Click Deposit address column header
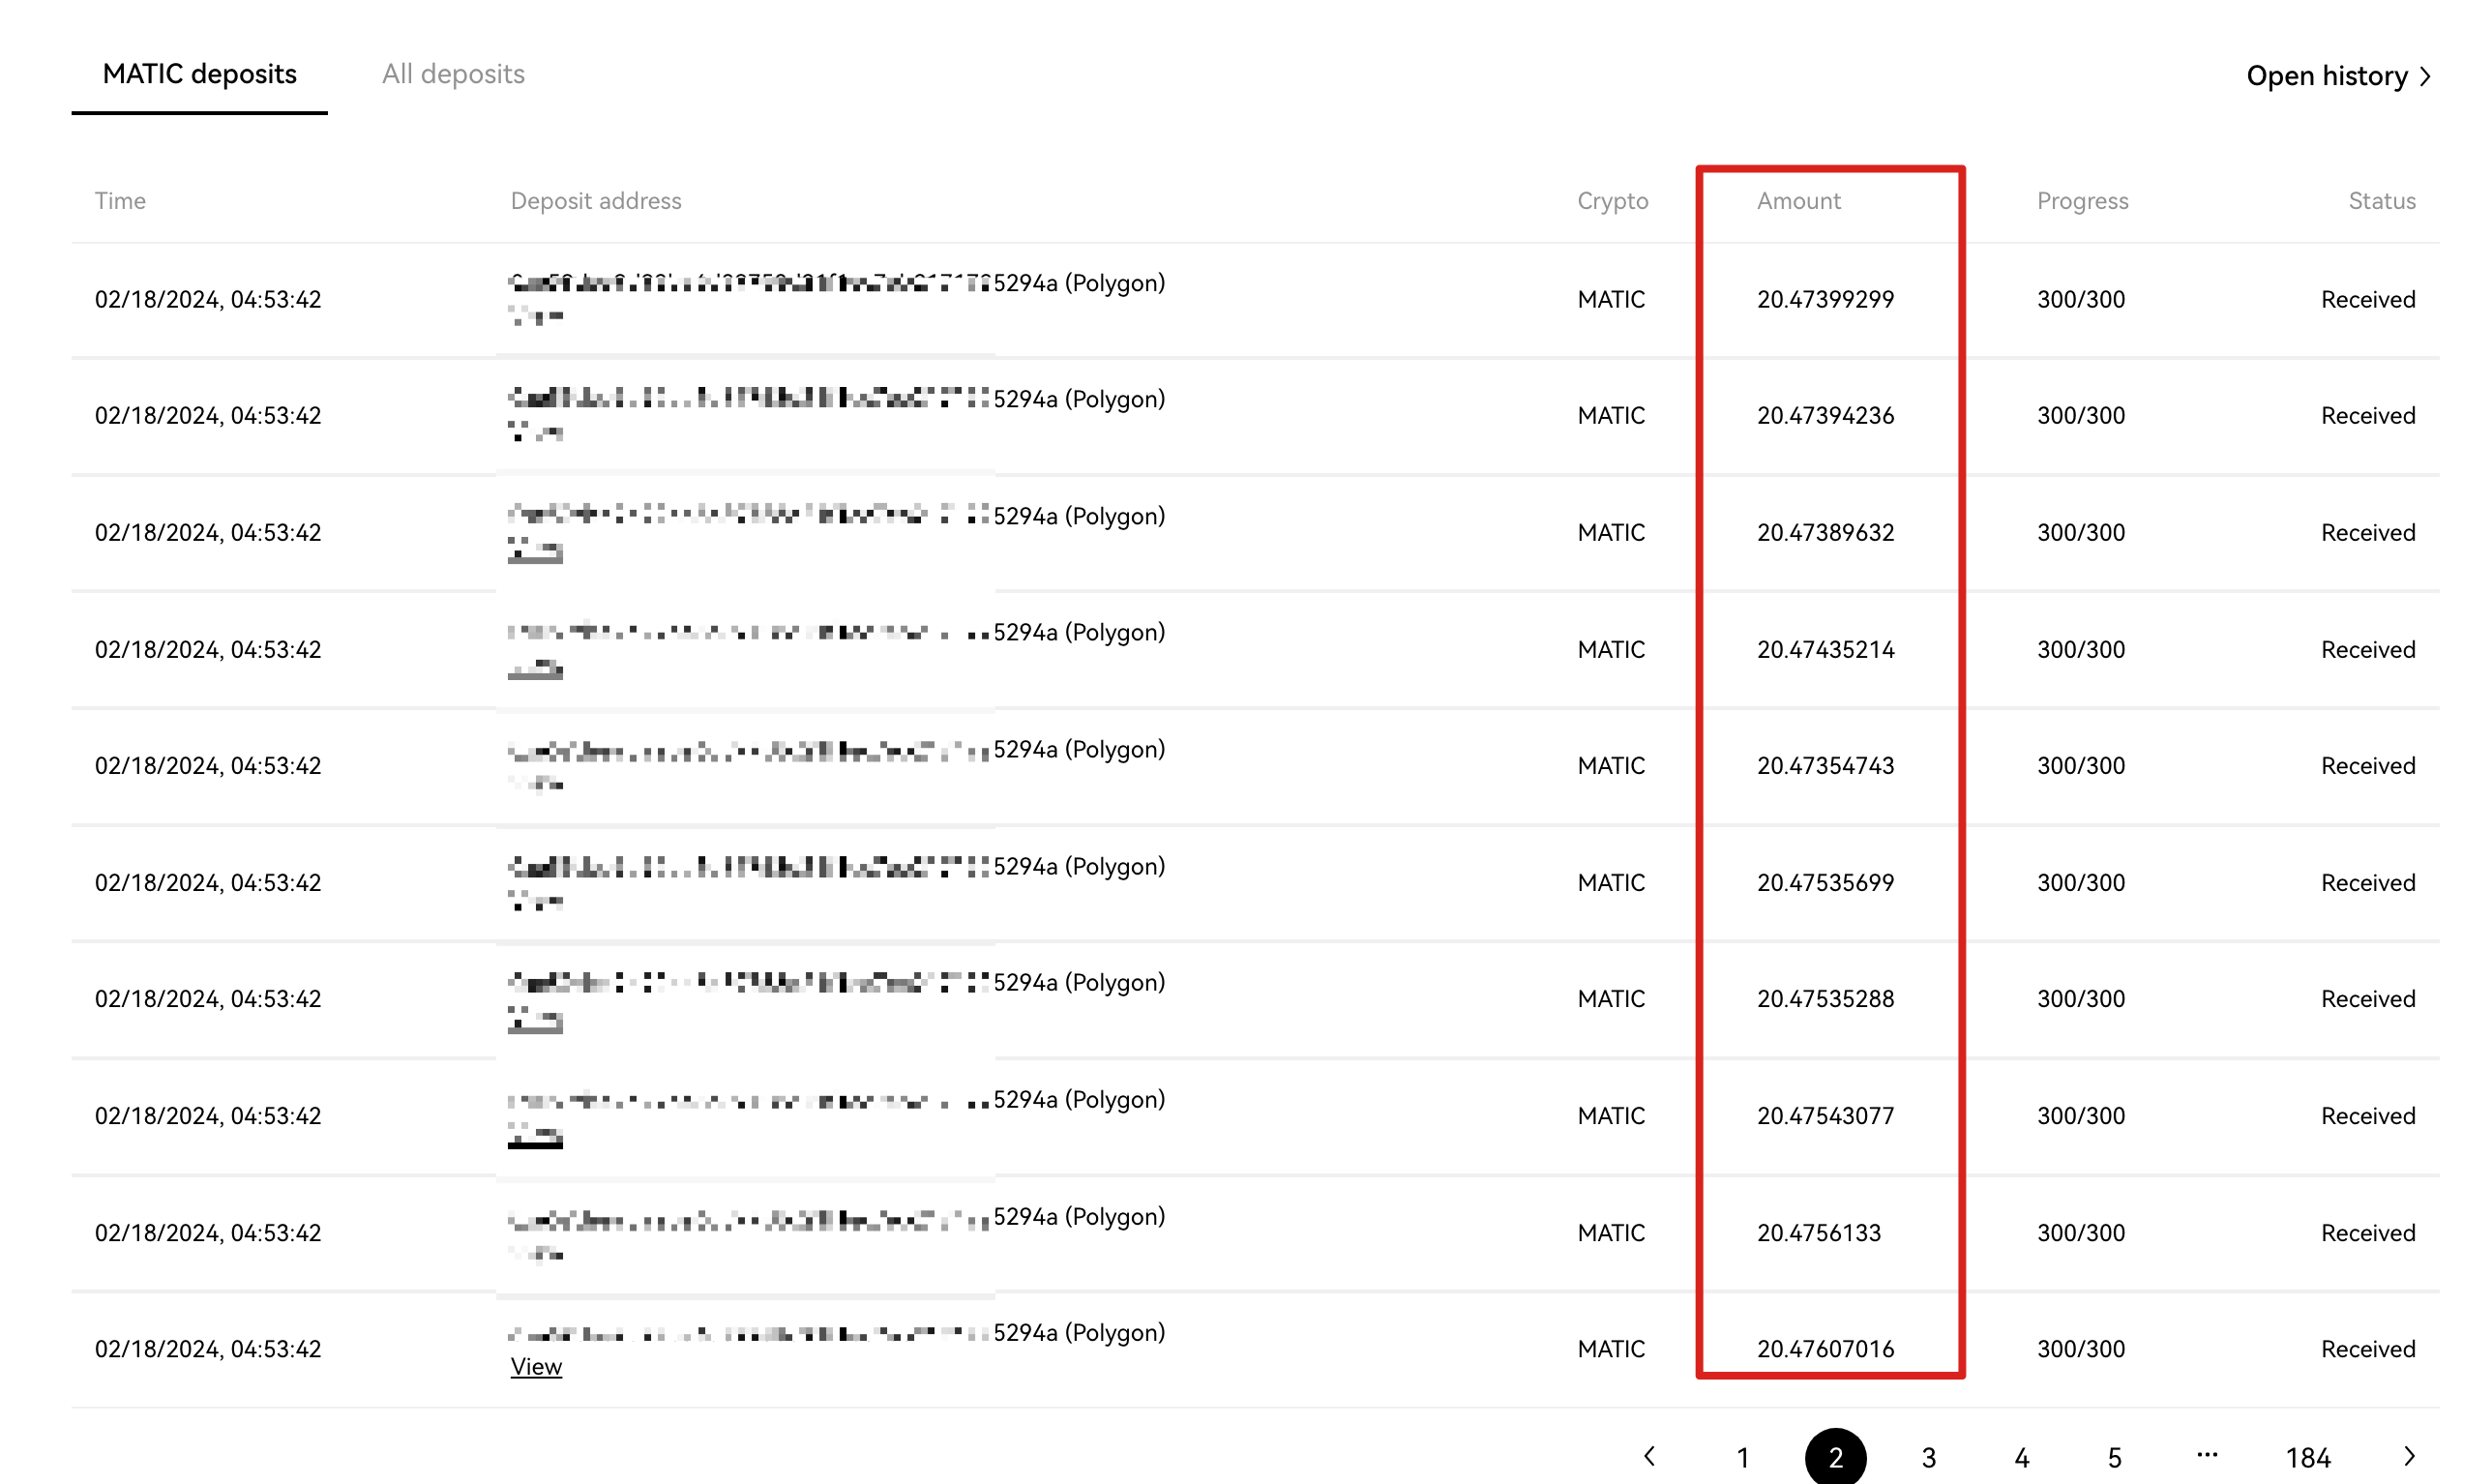The image size is (2492, 1484). (596, 201)
